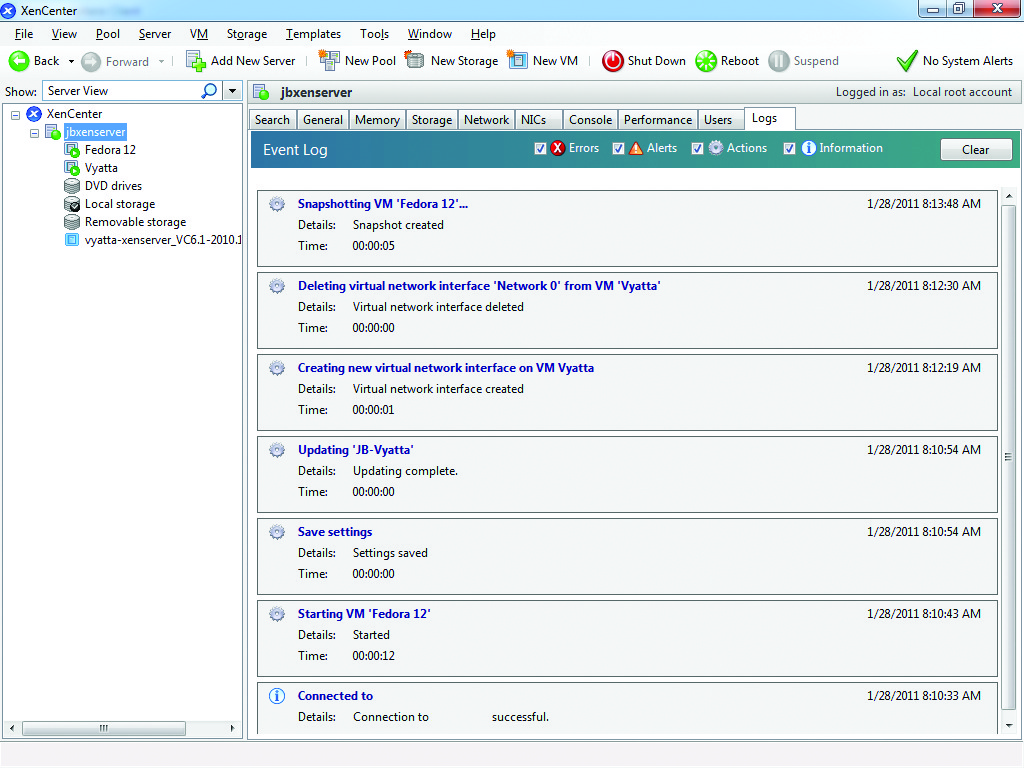Open the Back history dropdown arrow
Viewport: 1024px width, 768px height.
click(71, 61)
